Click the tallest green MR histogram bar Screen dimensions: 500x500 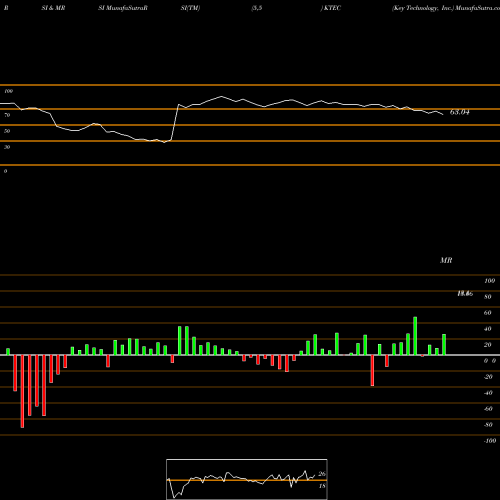tap(415, 336)
